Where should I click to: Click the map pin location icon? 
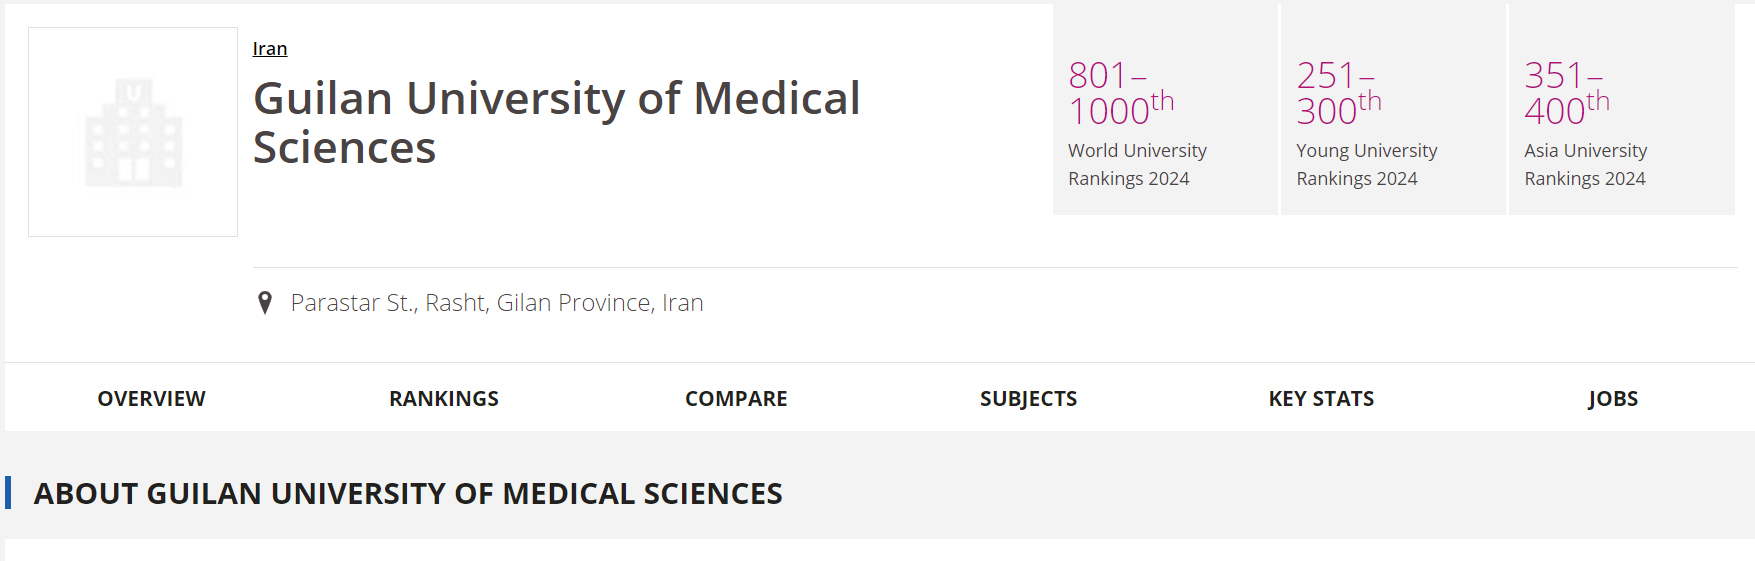pos(265,302)
